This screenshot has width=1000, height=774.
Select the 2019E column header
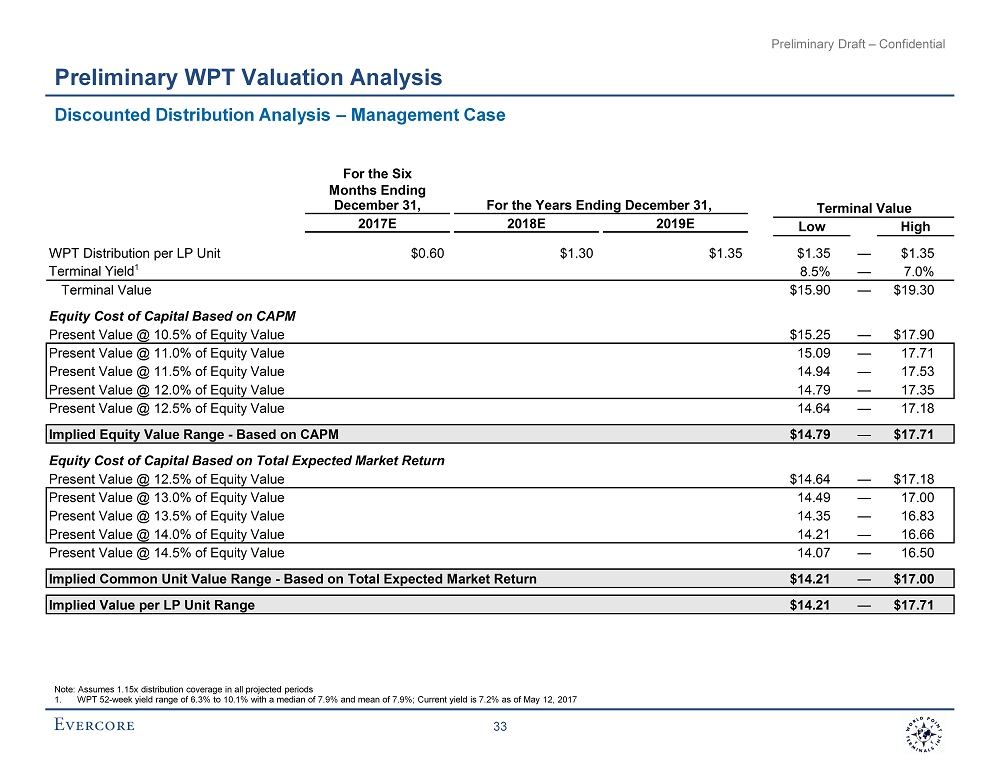point(675,225)
